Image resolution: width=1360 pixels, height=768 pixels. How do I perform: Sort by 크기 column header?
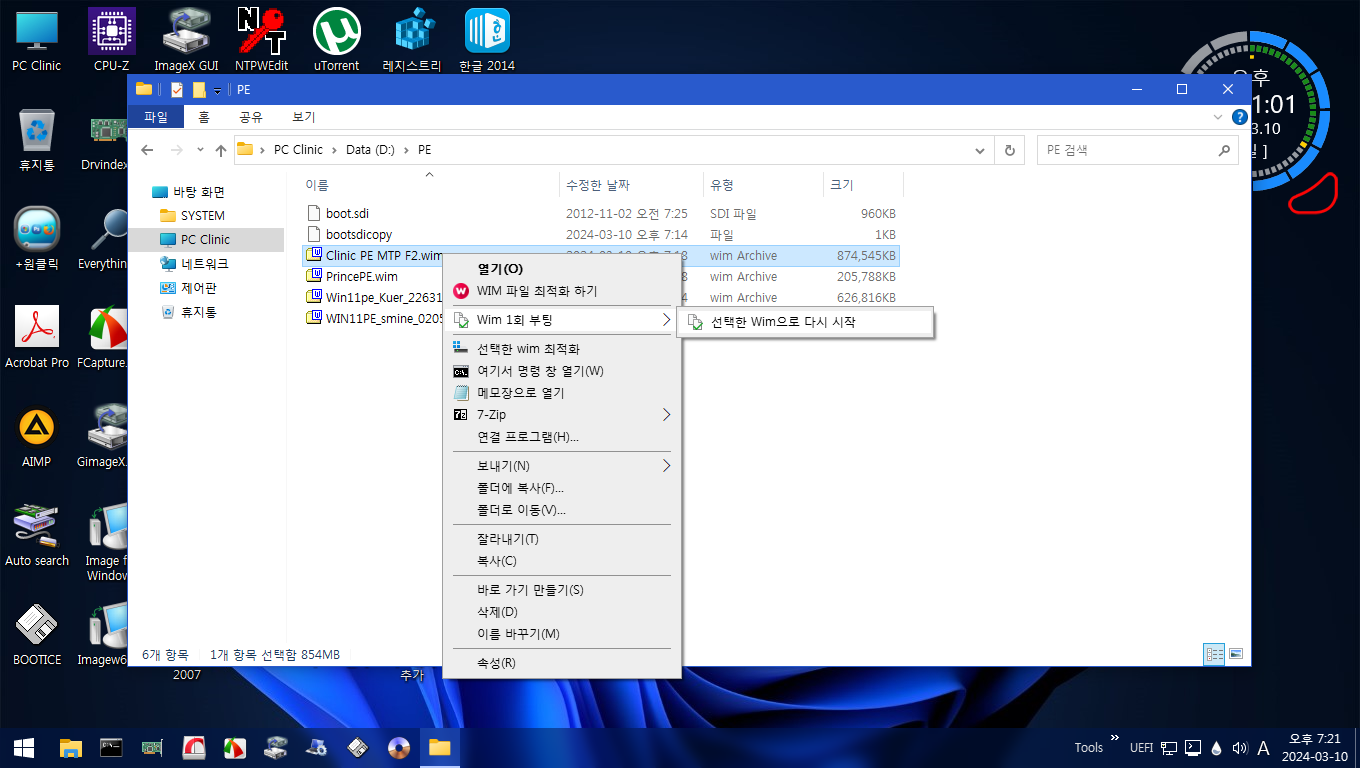[863, 185]
